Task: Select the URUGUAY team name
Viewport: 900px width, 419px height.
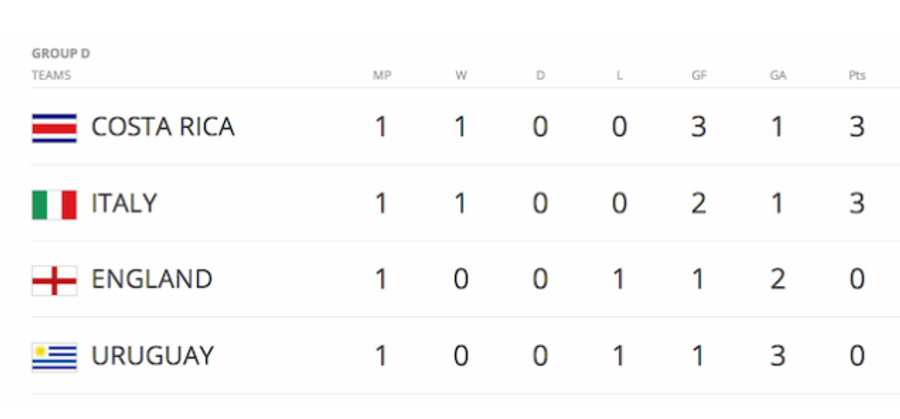Action: 153,356
